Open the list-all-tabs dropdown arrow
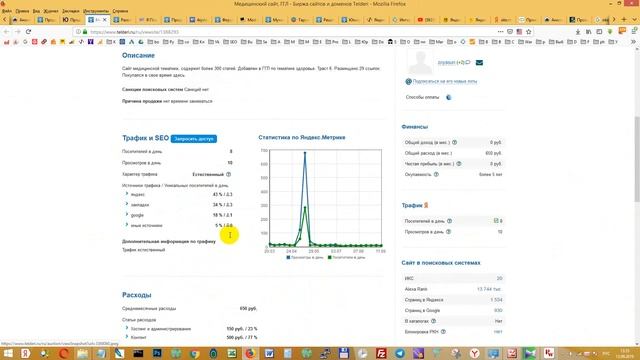 634,20
